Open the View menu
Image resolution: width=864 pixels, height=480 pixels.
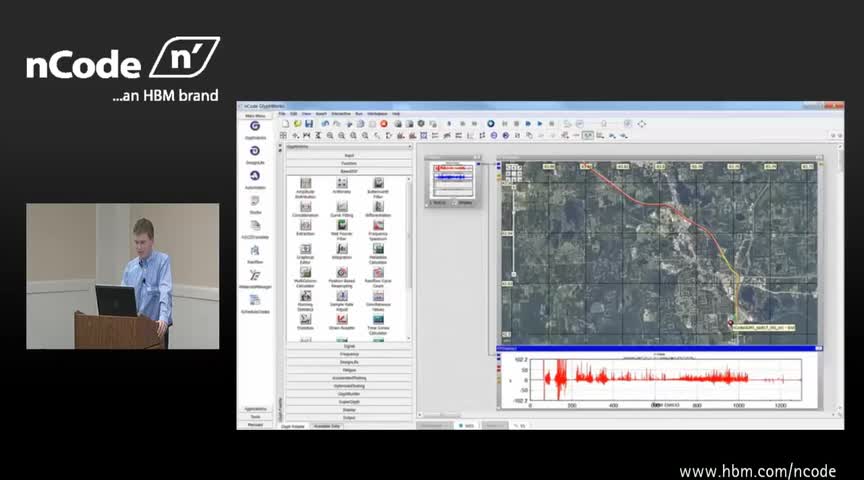tap(306, 114)
